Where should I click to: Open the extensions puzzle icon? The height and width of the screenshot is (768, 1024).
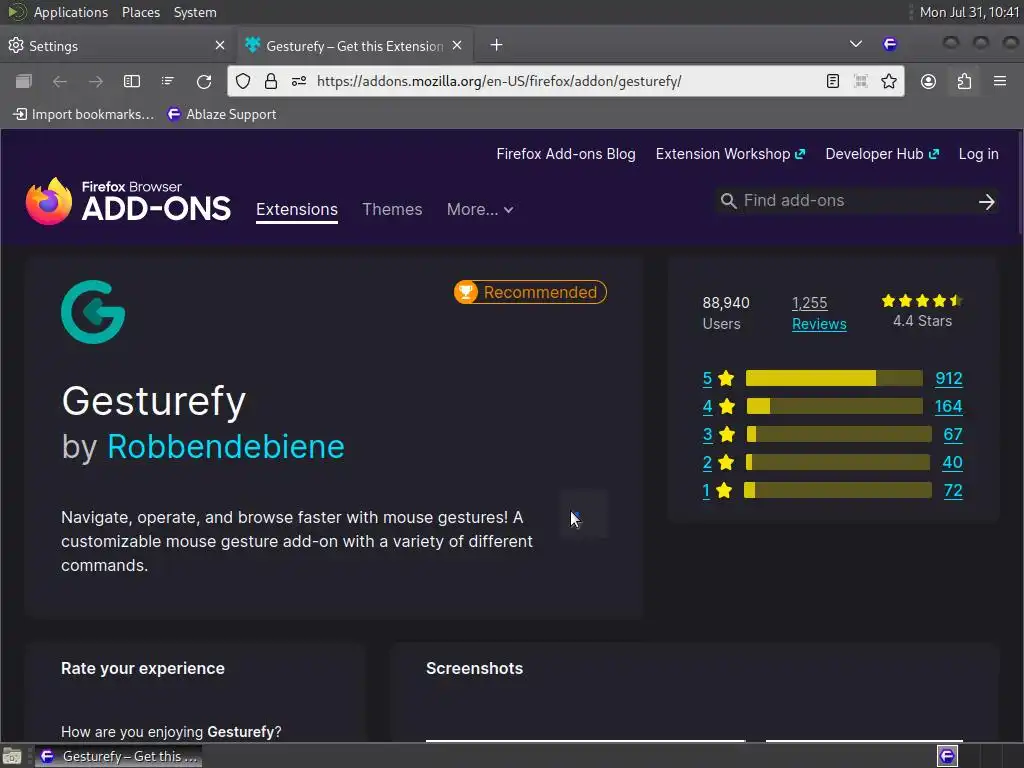(x=964, y=82)
